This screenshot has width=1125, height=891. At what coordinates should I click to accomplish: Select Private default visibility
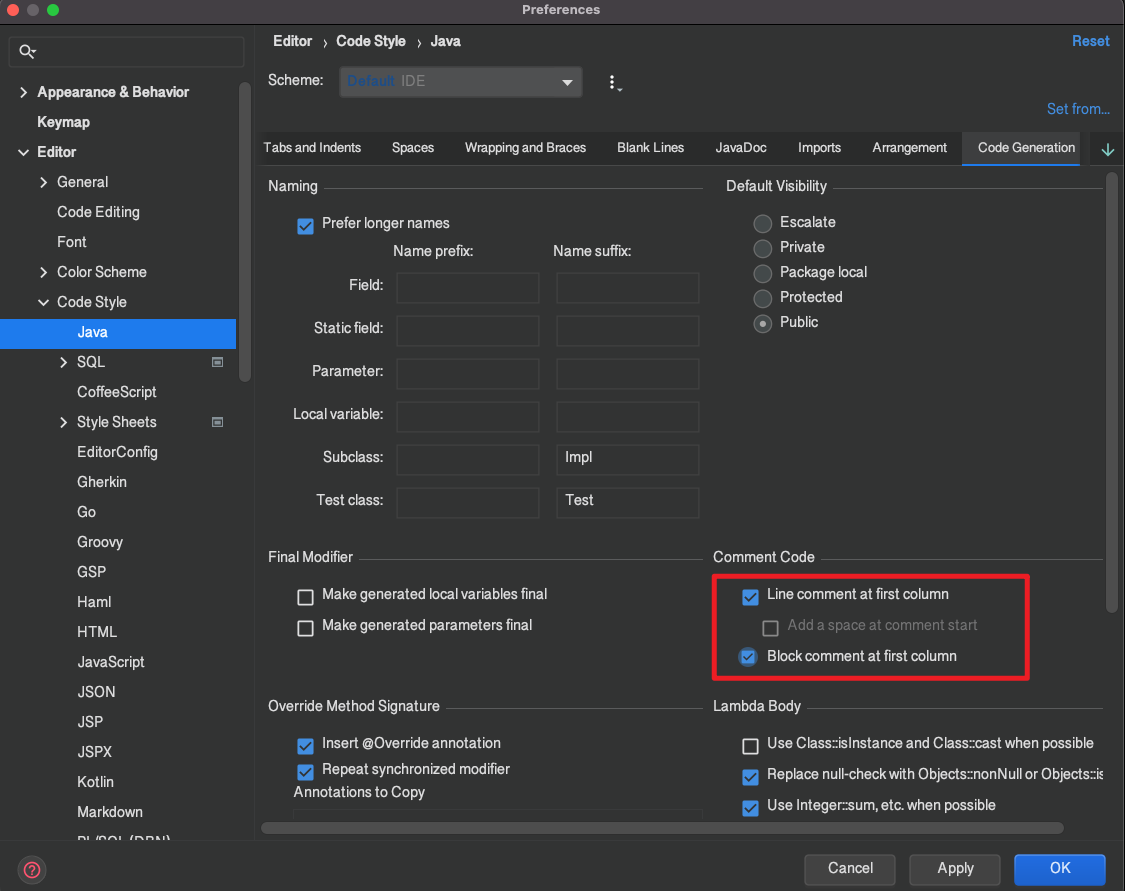pyautogui.click(x=763, y=248)
